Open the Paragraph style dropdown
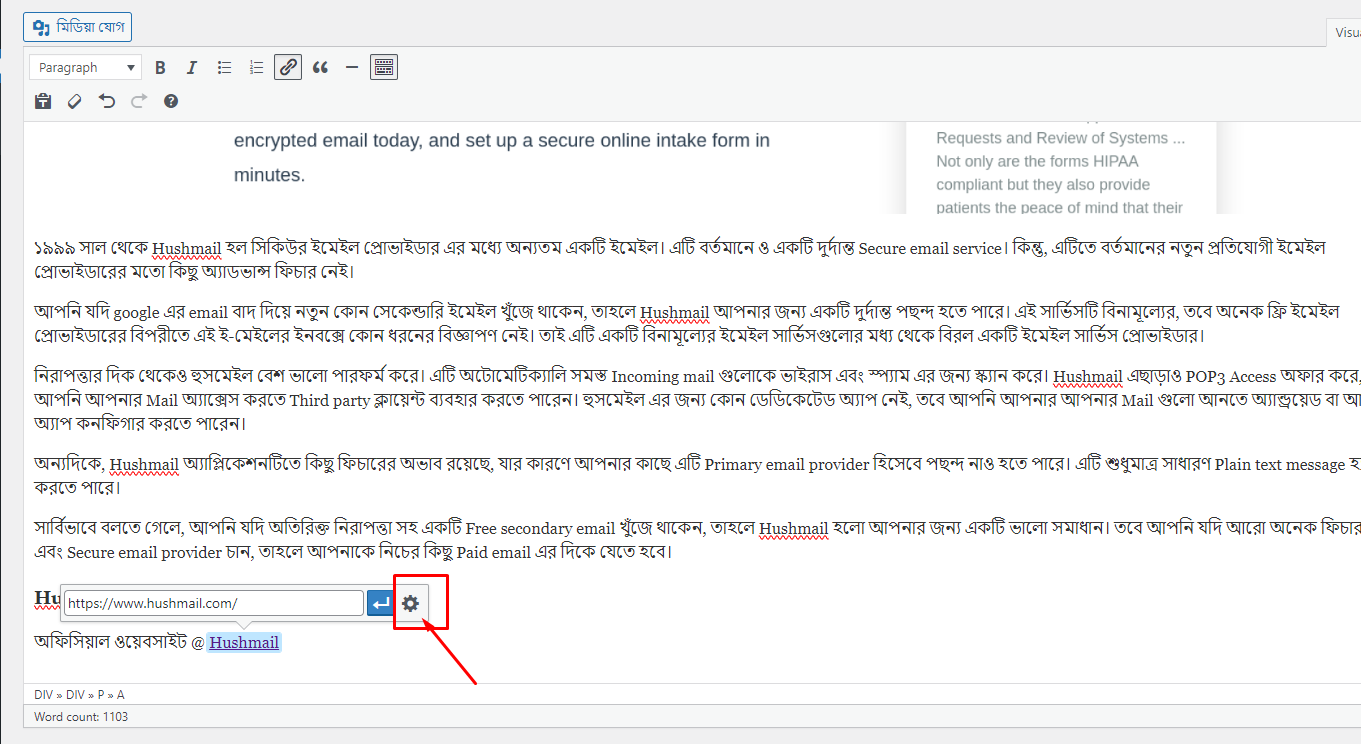The height and width of the screenshot is (744, 1361). (x=85, y=66)
